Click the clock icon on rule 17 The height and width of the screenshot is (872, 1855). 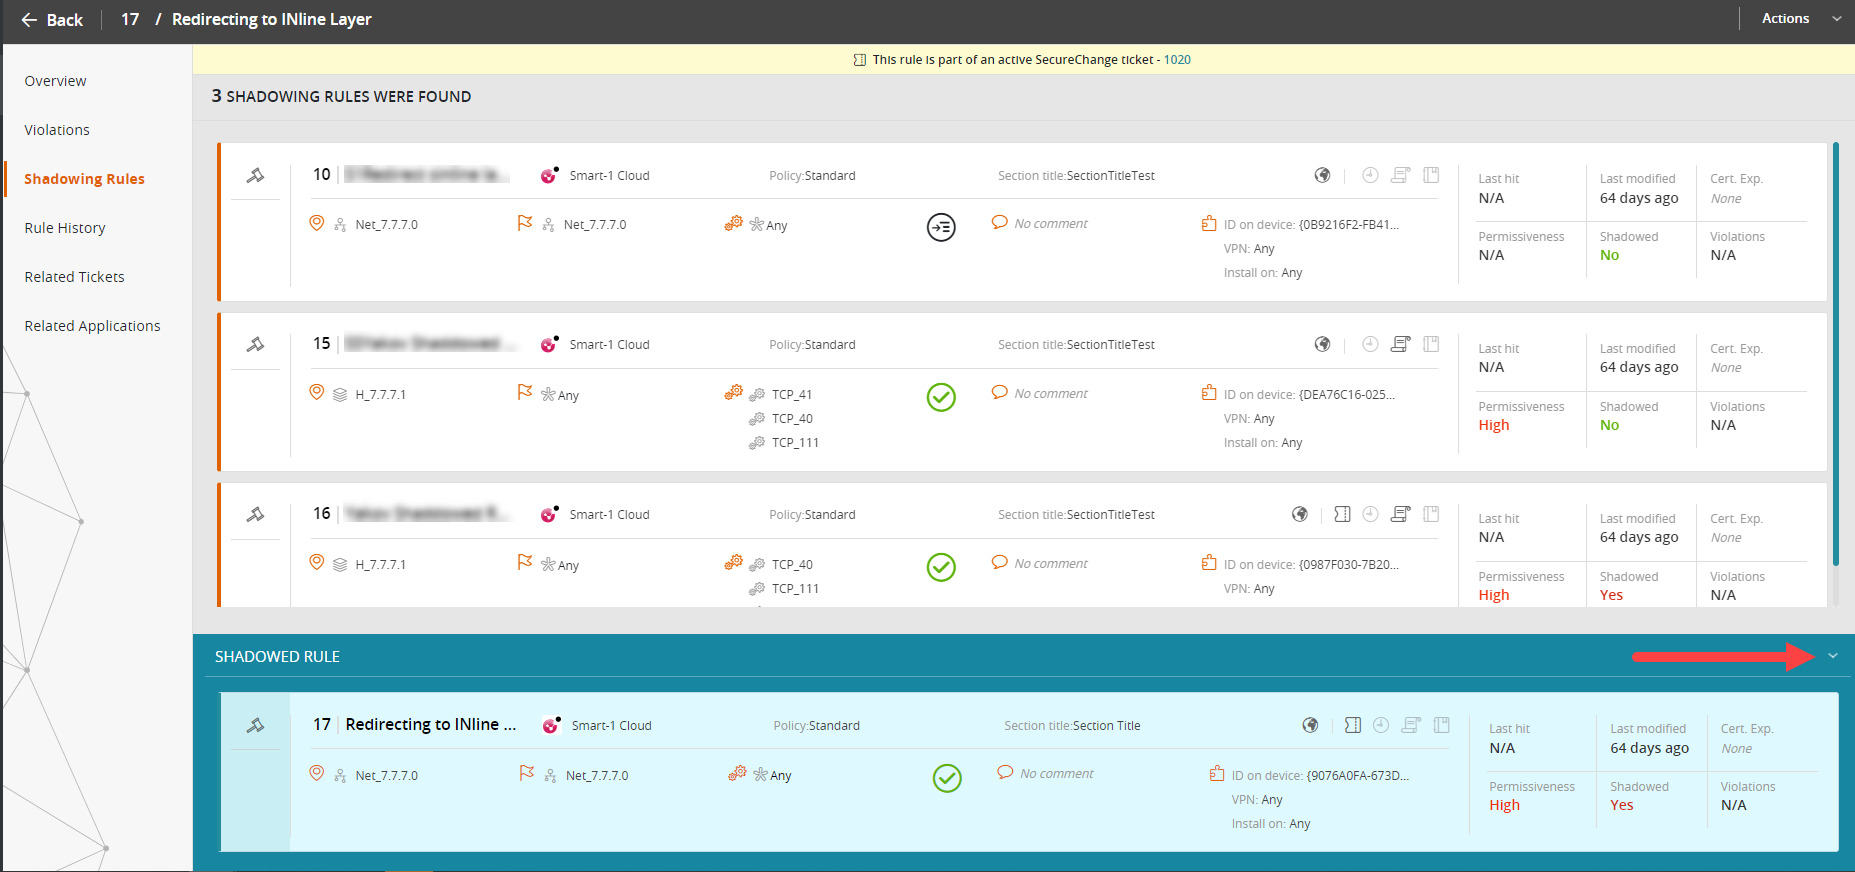[1381, 725]
